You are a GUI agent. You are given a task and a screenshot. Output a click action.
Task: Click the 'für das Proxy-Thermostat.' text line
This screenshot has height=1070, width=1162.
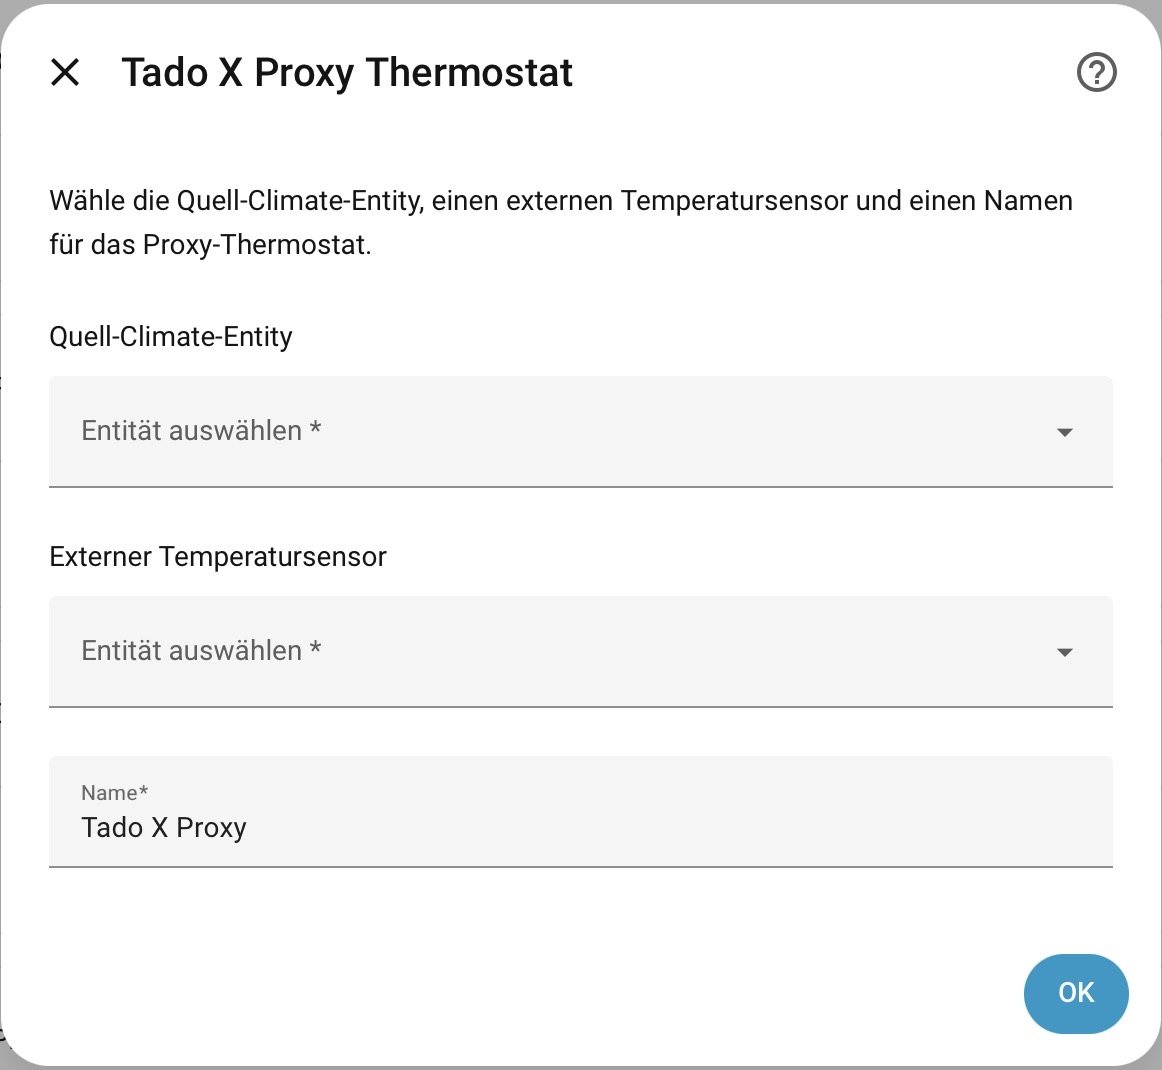coord(210,245)
